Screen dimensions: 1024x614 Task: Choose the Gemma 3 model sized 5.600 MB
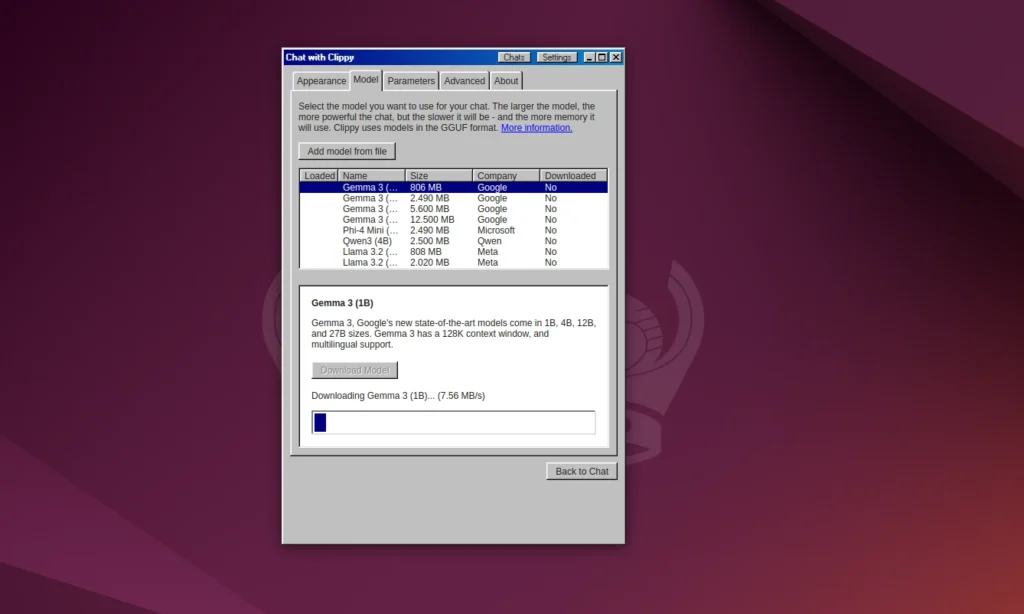[453, 209]
